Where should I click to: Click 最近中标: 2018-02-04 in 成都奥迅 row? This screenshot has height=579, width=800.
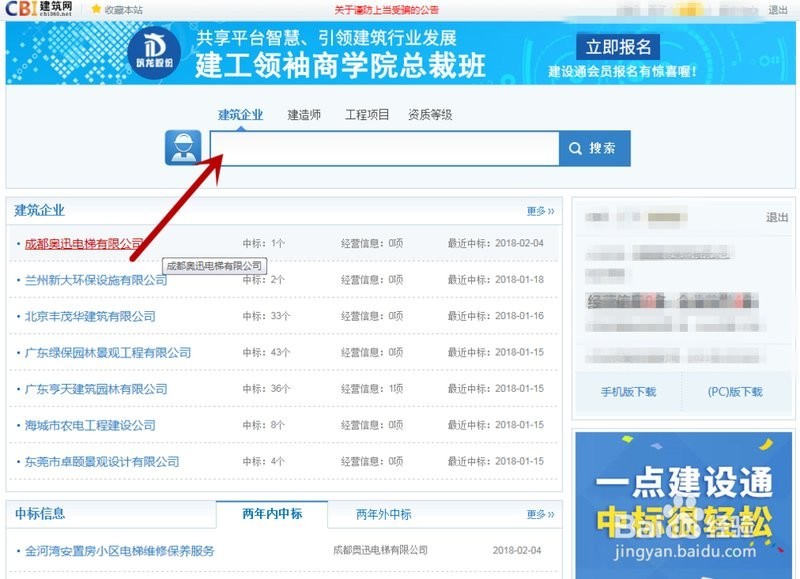click(x=496, y=243)
